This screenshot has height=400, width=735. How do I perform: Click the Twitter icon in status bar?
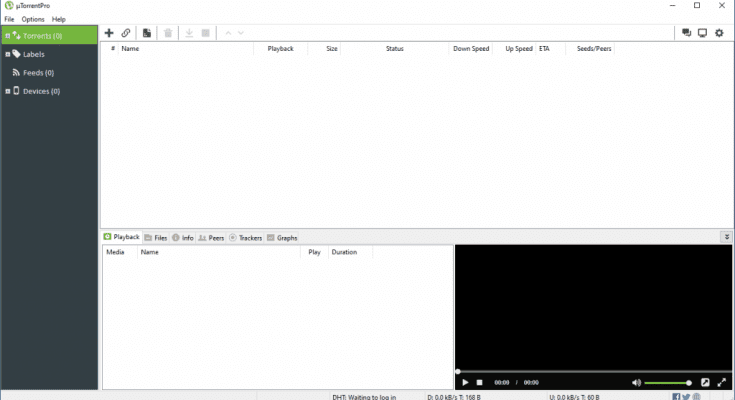click(687, 396)
